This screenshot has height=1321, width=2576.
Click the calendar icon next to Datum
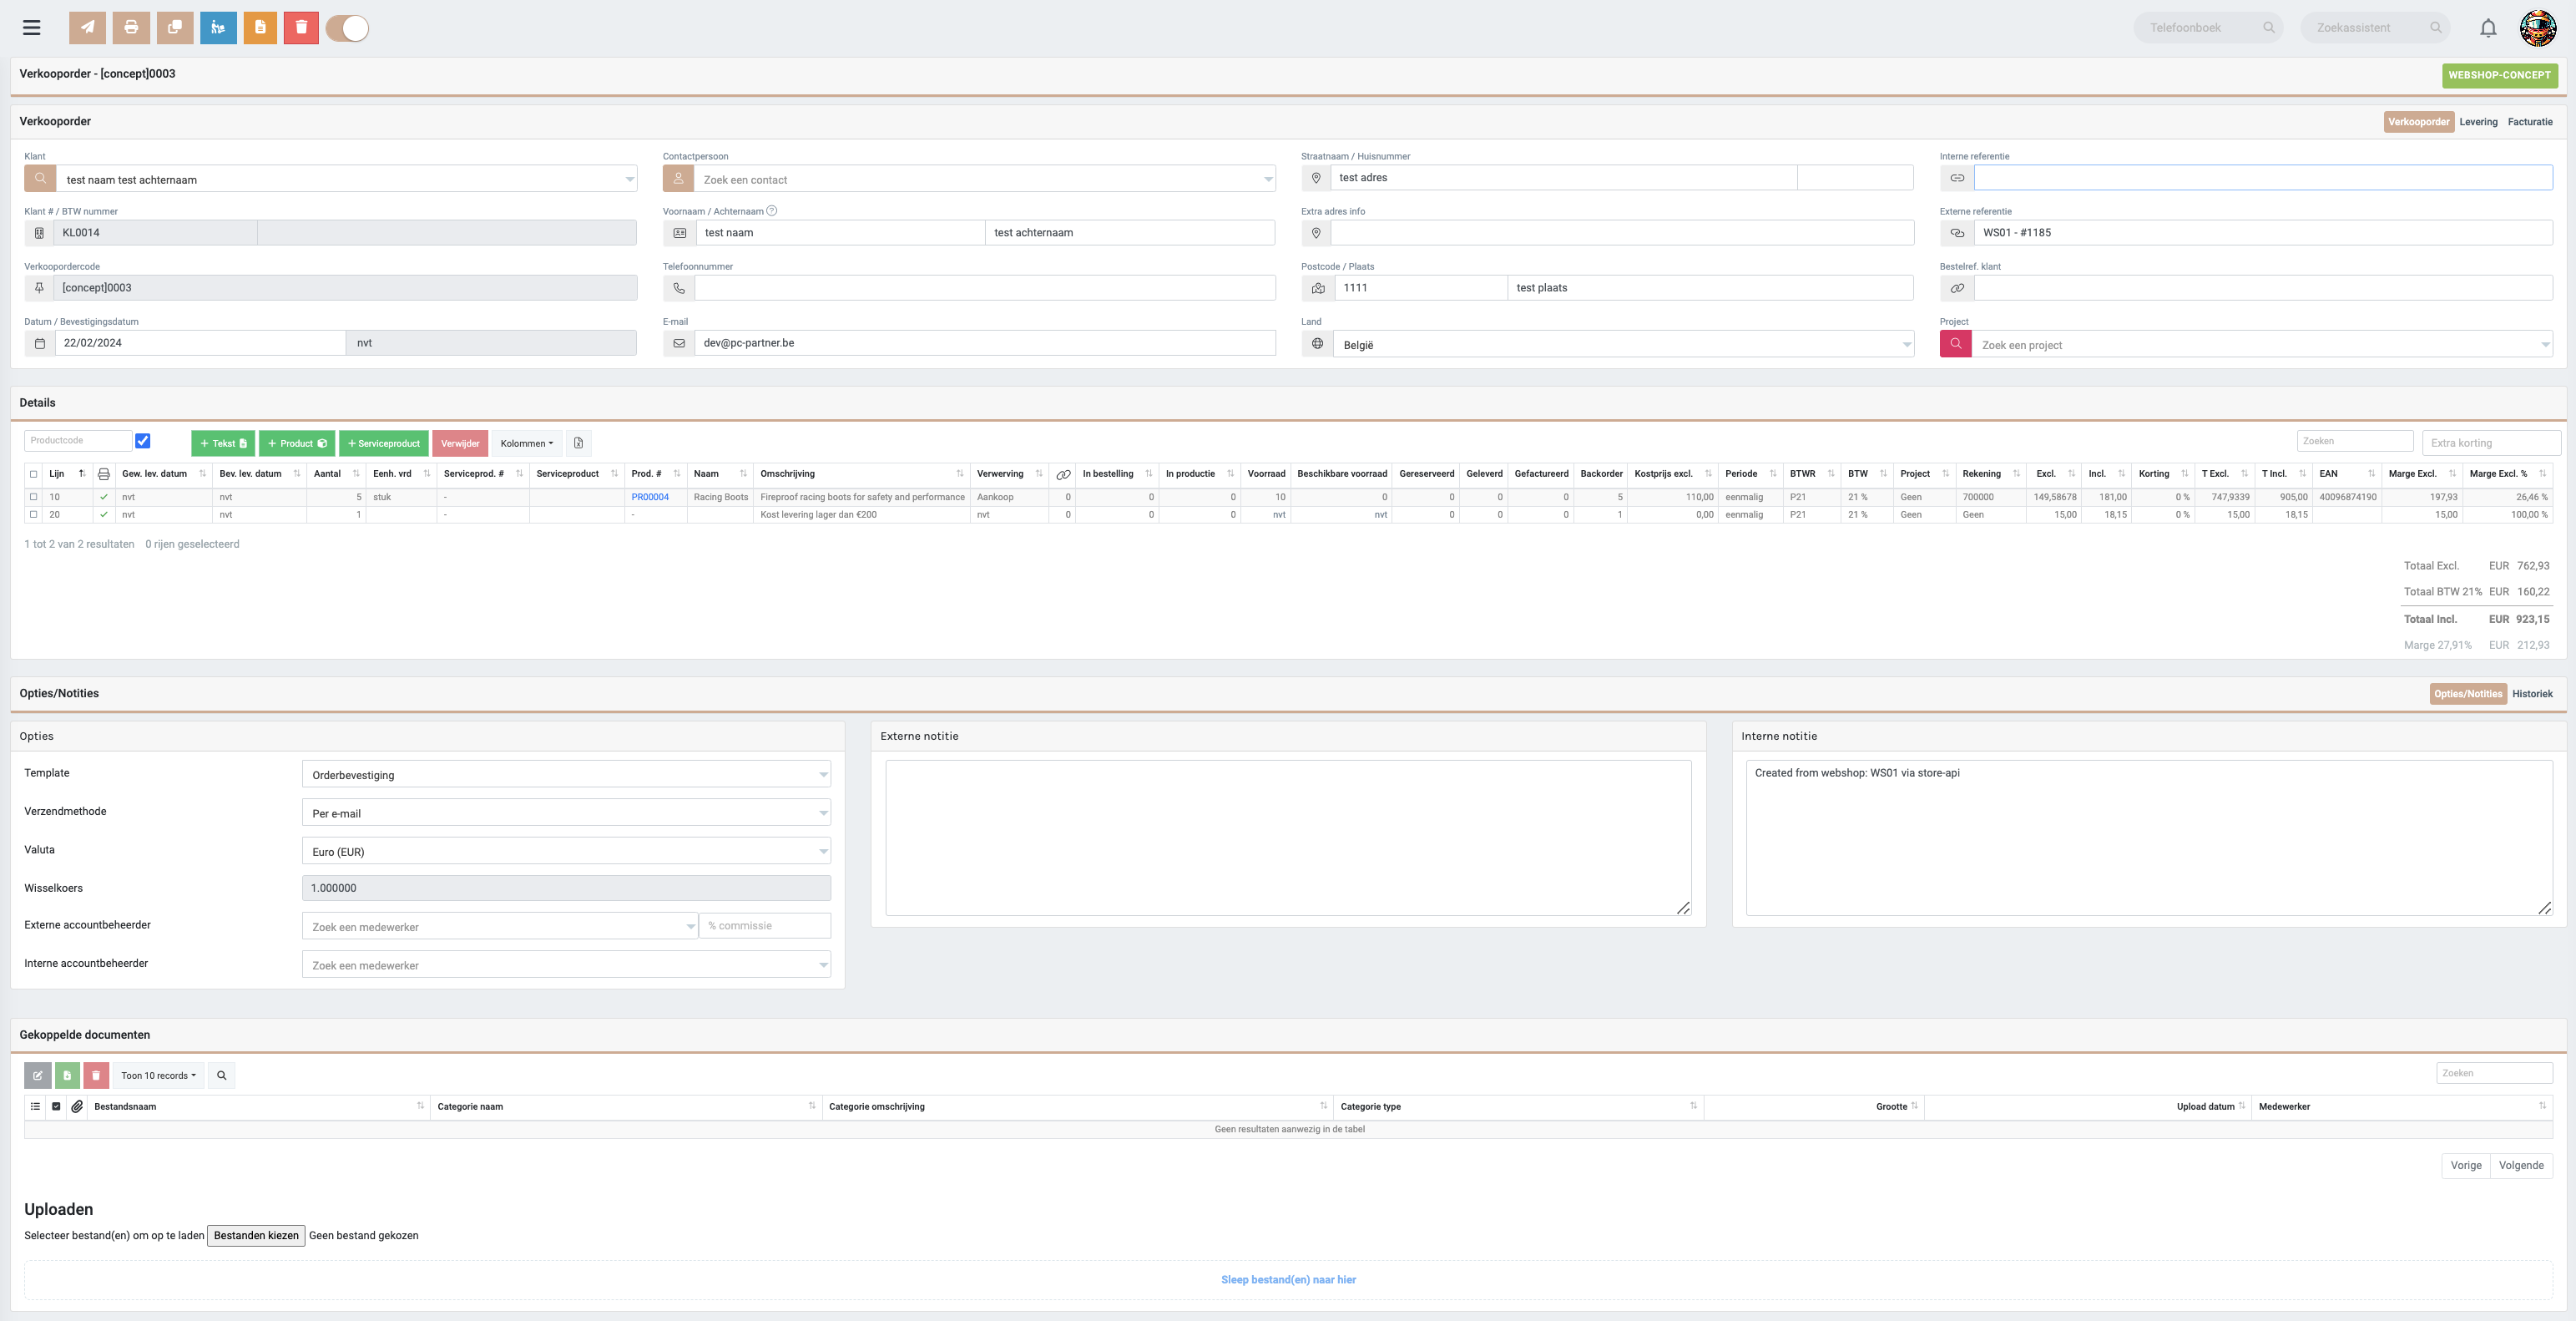click(40, 343)
